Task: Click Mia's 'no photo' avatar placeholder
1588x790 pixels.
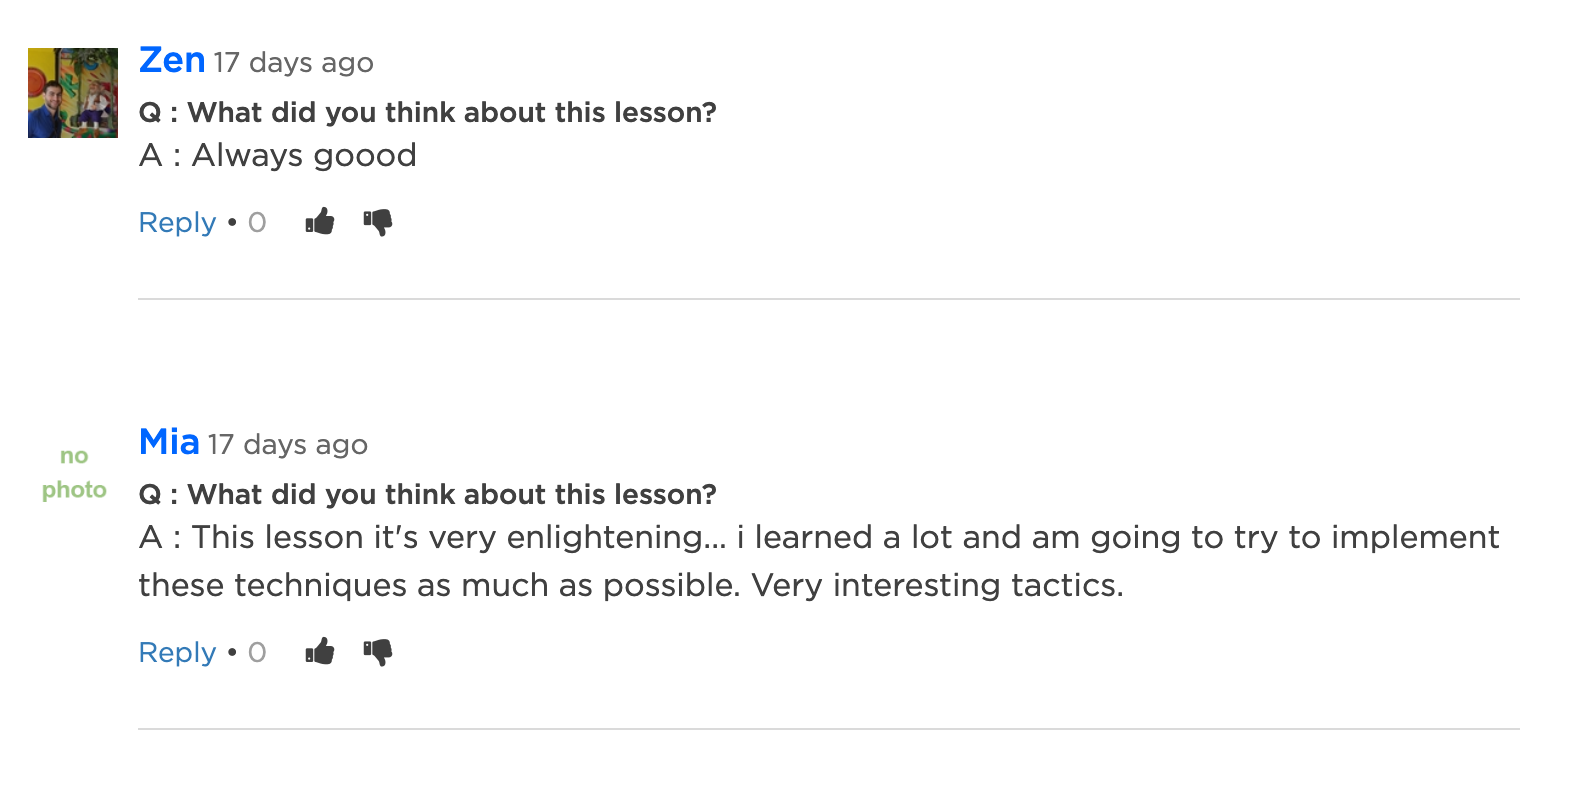Action: 74,473
